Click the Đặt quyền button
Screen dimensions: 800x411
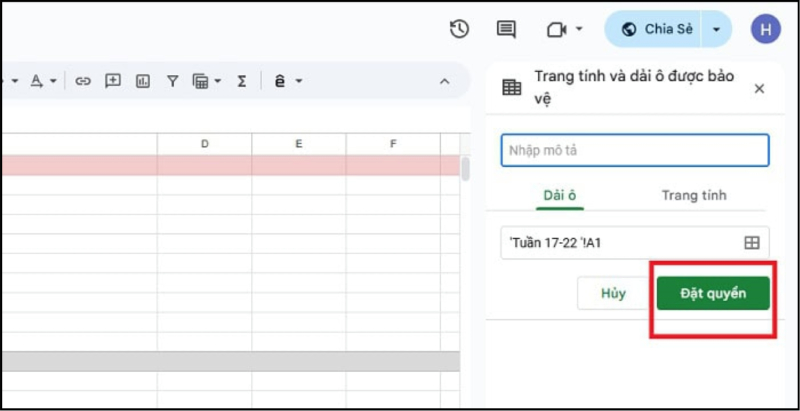pos(713,293)
